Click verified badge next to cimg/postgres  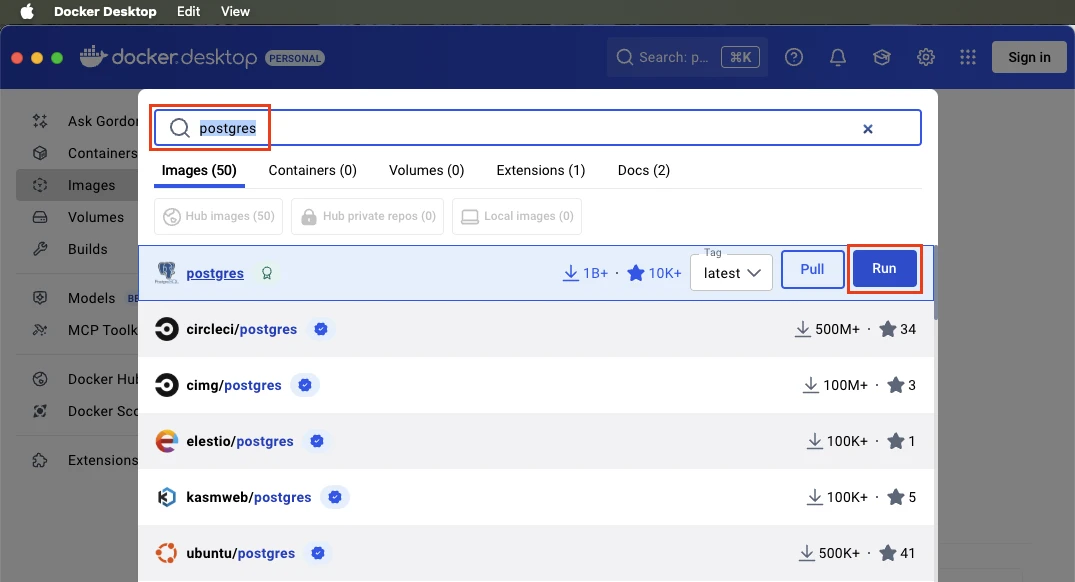tap(305, 385)
